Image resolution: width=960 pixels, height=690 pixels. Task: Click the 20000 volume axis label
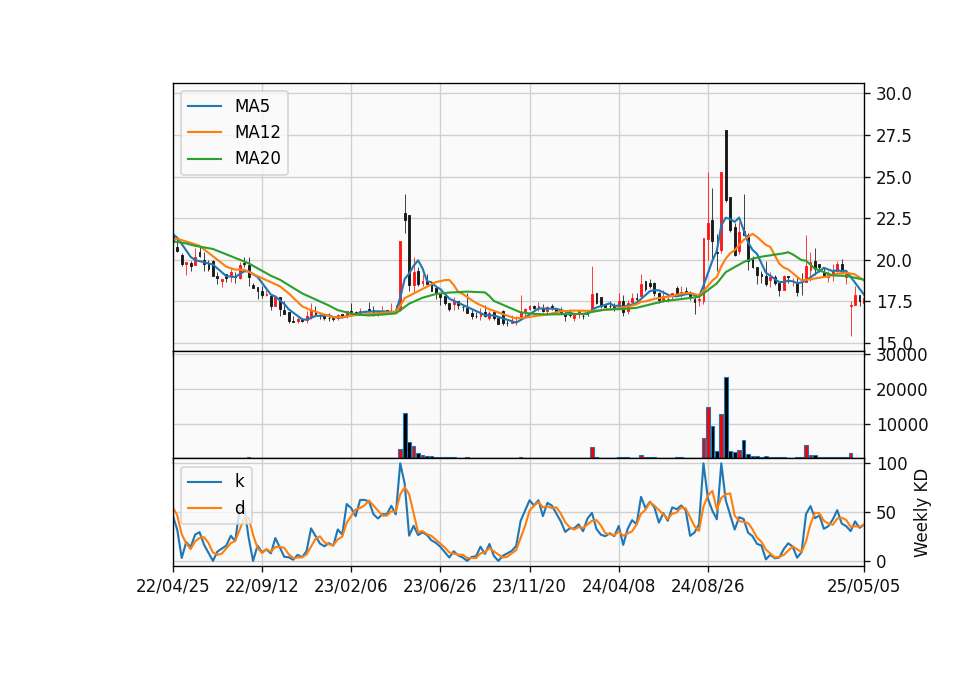[x=902, y=390]
